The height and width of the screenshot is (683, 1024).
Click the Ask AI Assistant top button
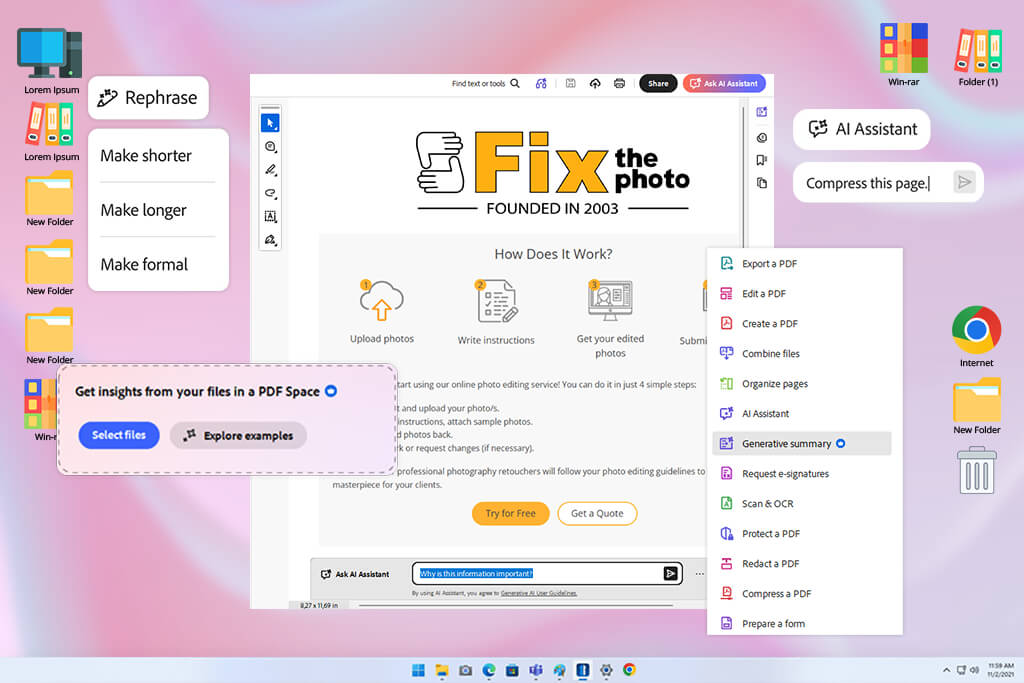(x=724, y=84)
